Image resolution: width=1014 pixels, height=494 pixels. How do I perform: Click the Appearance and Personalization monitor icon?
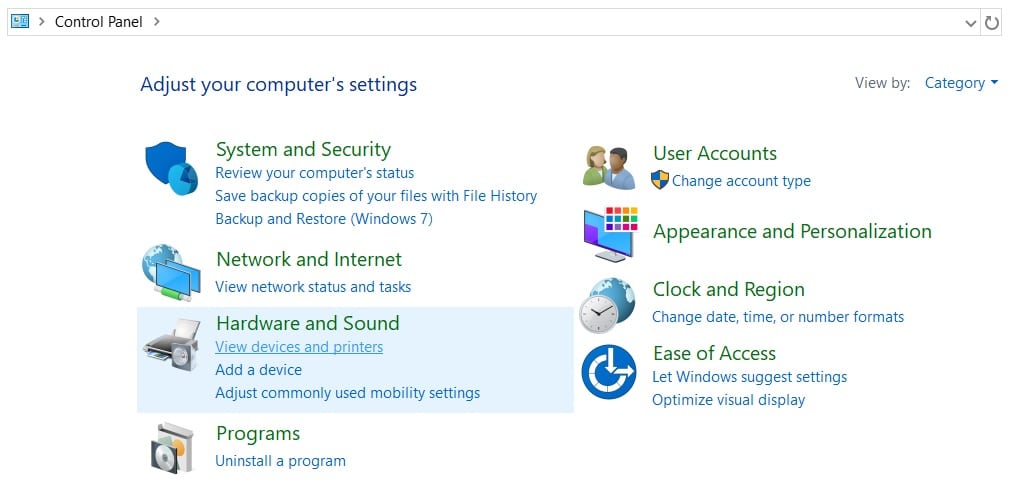pyautogui.click(x=609, y=232)
